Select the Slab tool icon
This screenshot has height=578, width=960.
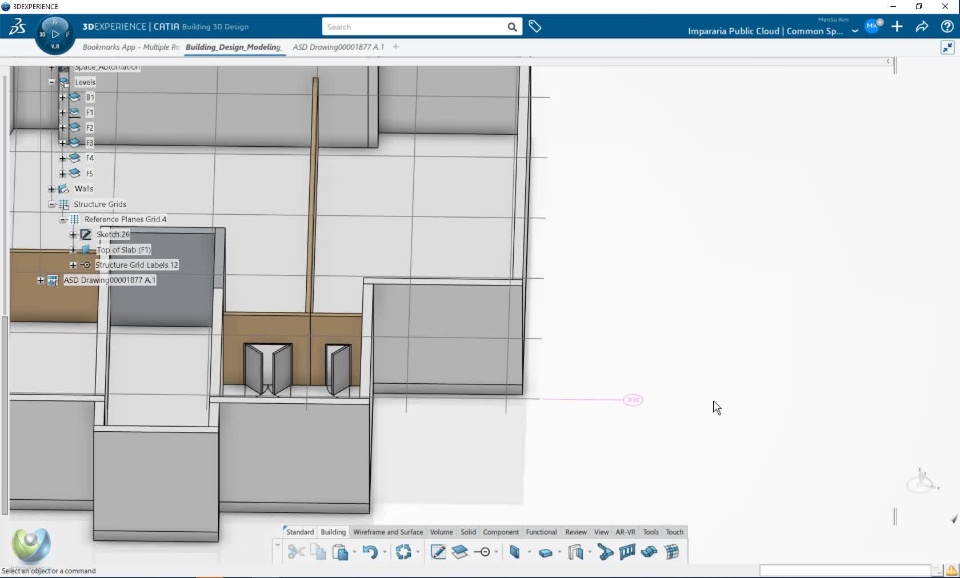tap(545, 552)
